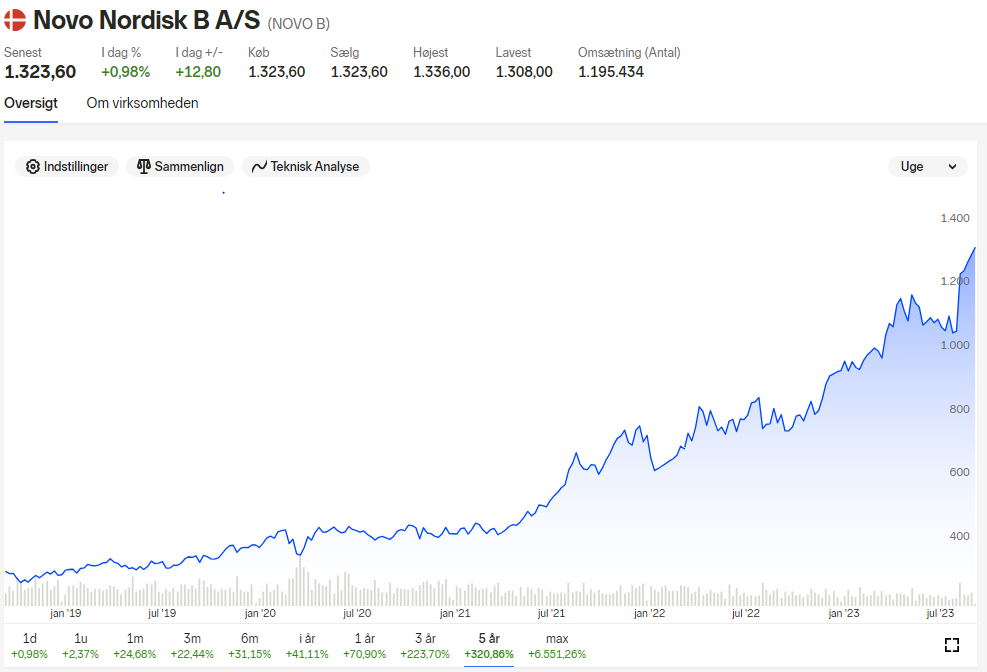Select the 1d time range

[30, 646]
